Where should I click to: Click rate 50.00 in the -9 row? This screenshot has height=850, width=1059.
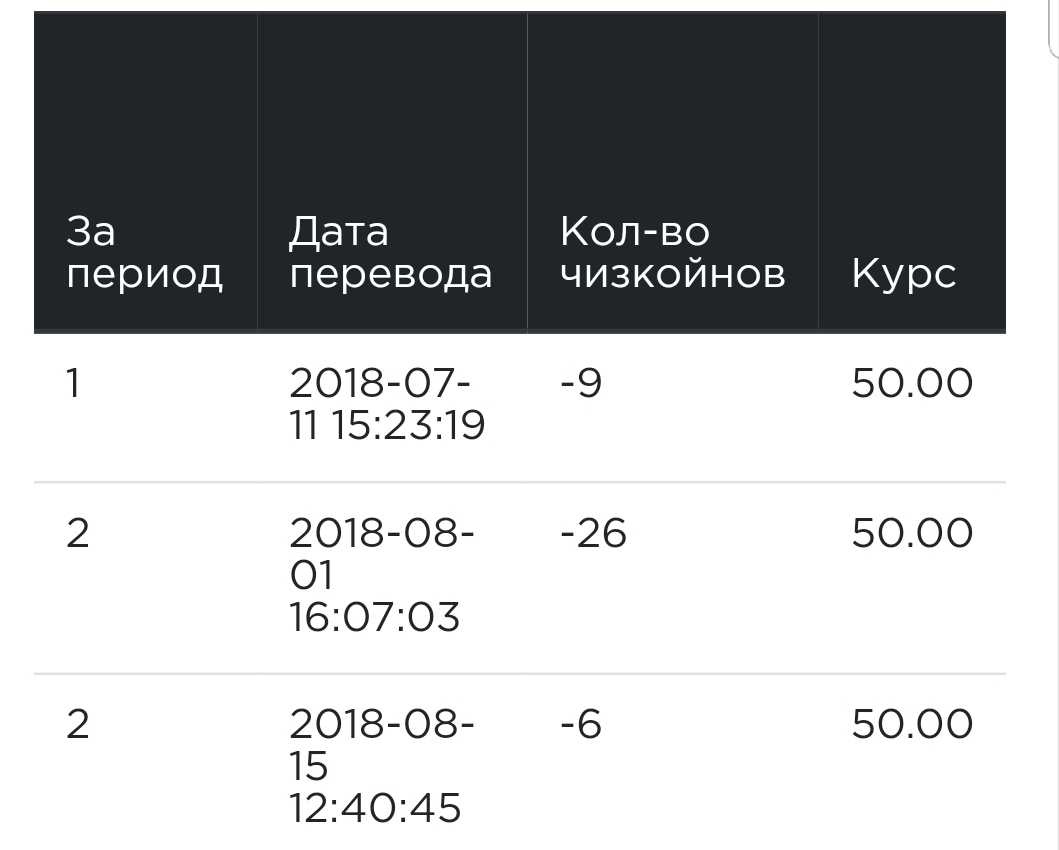(x=912, y=384)
